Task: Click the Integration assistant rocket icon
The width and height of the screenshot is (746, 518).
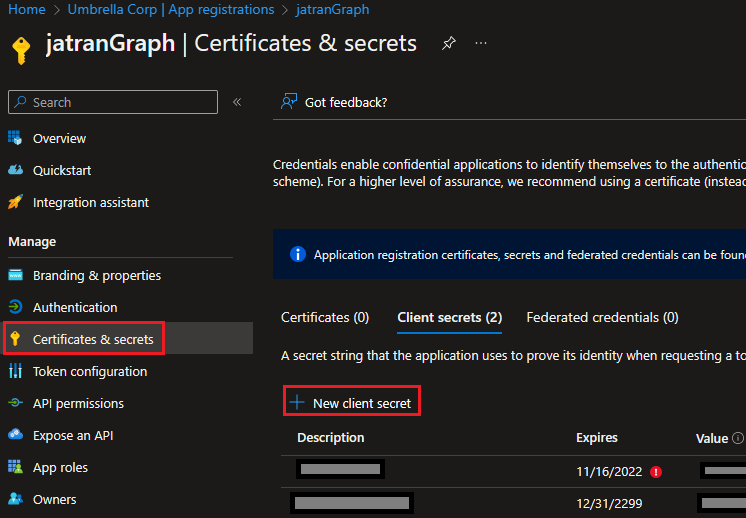Action: coord(15,202)
